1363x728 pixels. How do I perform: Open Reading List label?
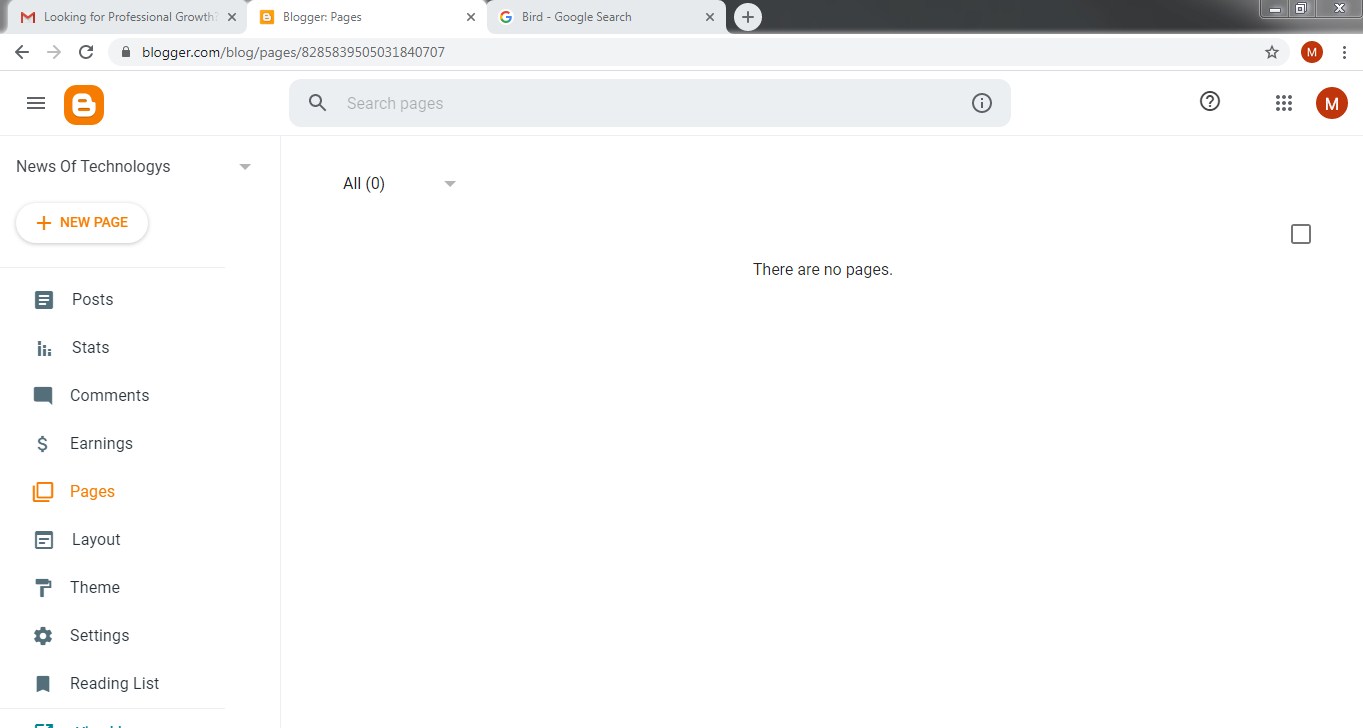(114, 684)
